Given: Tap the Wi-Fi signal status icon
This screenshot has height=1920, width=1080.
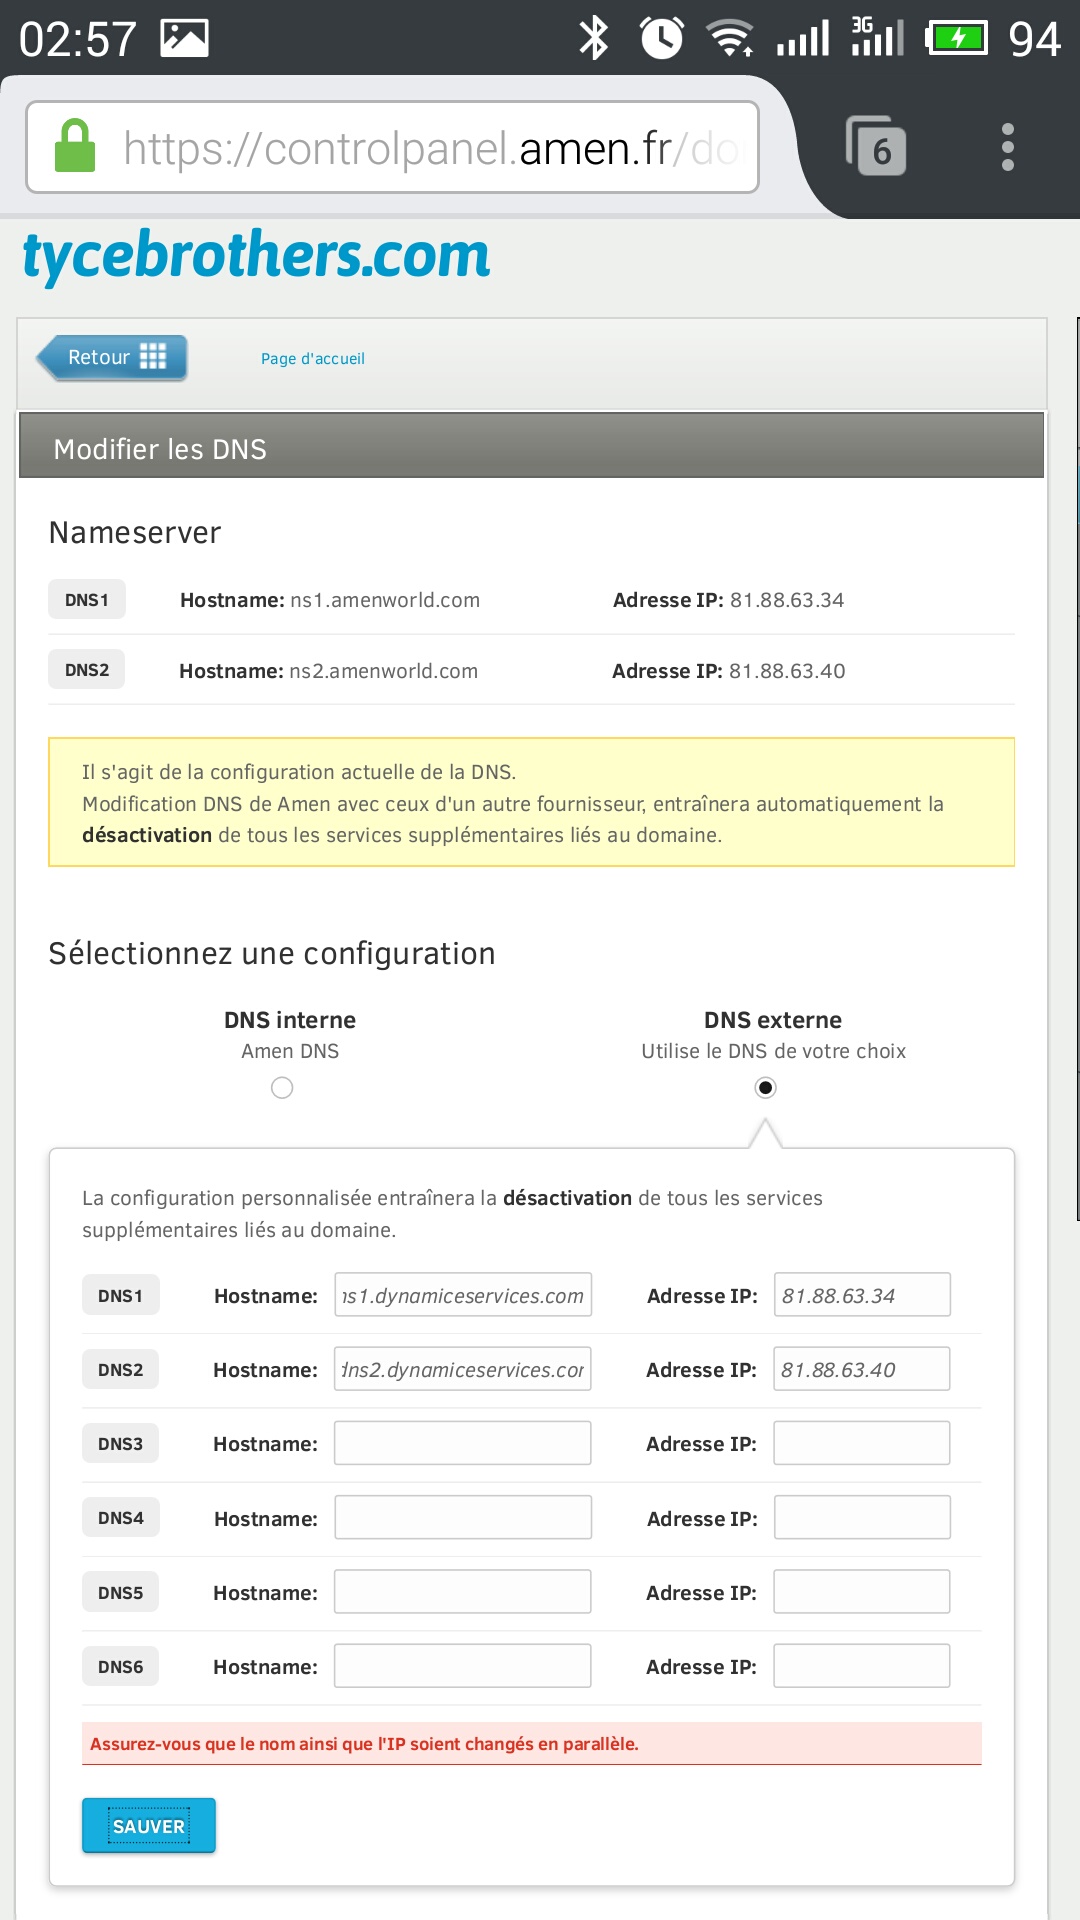Looking at the screenshot, I should coord(730,38).
